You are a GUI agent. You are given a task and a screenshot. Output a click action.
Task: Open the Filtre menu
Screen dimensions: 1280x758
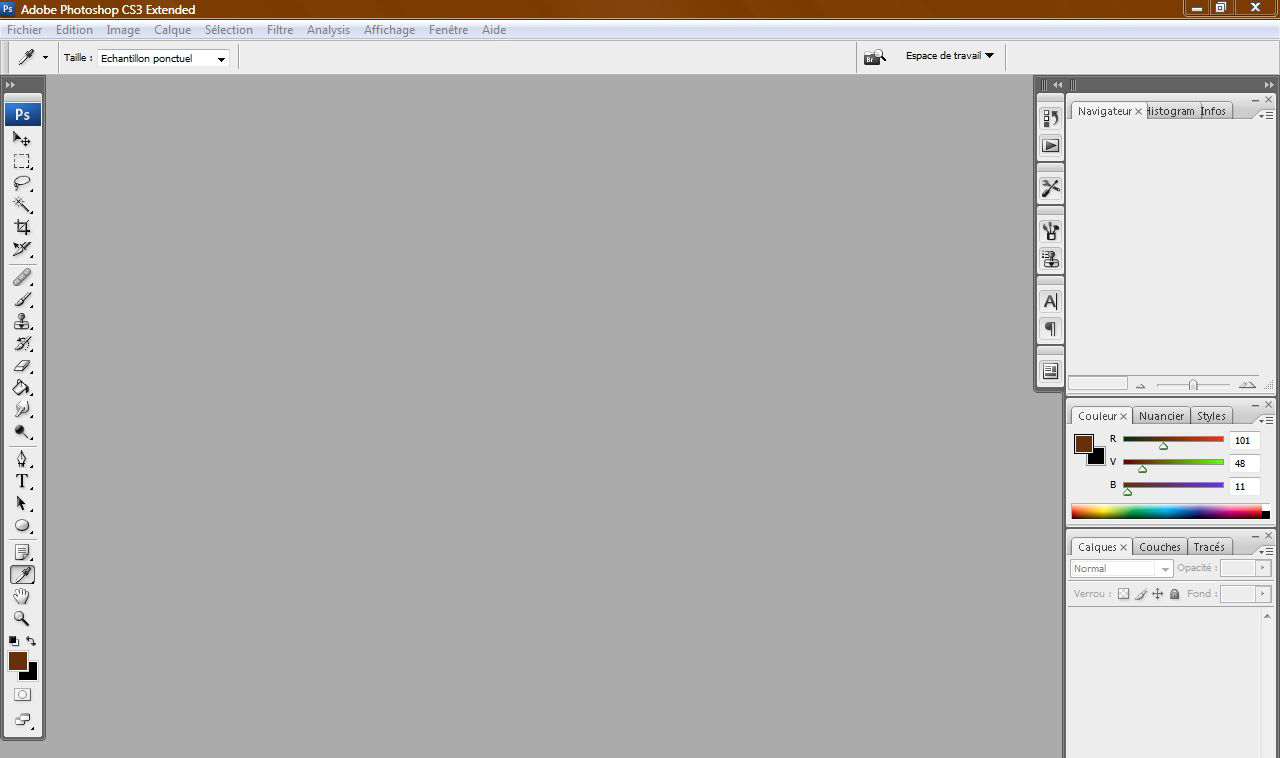point(280,30)
